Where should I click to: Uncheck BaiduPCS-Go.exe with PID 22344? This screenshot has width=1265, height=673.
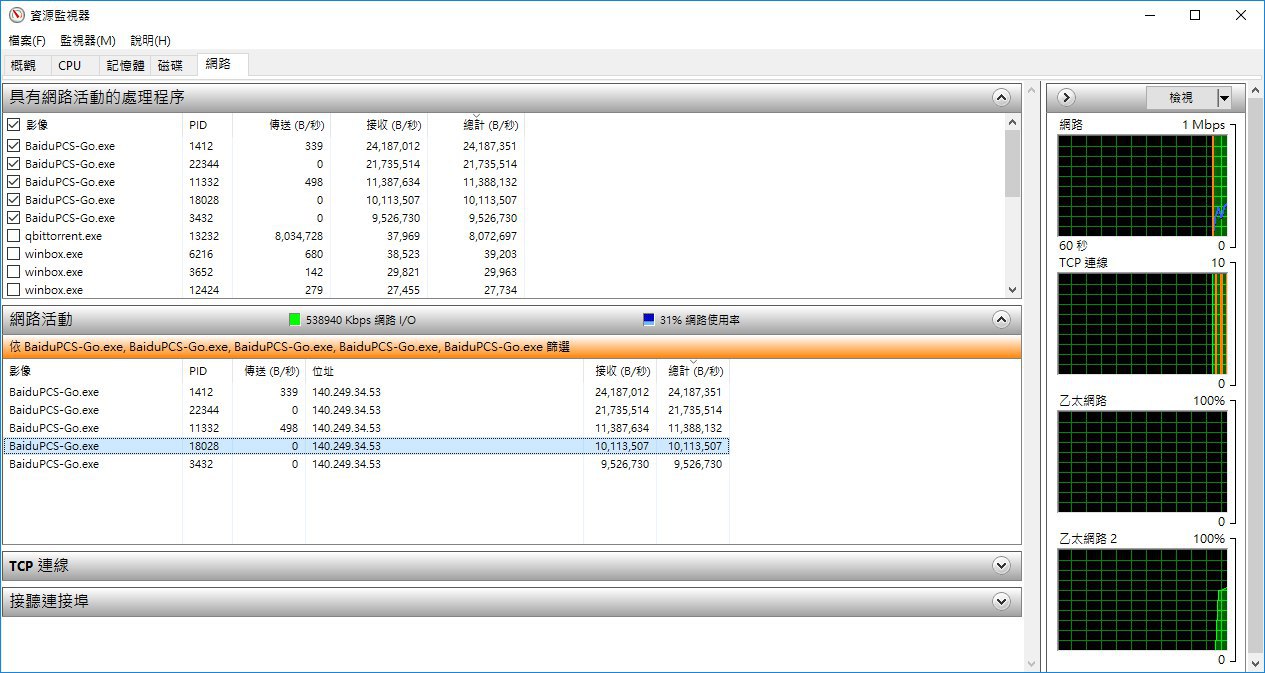[14, 164]
